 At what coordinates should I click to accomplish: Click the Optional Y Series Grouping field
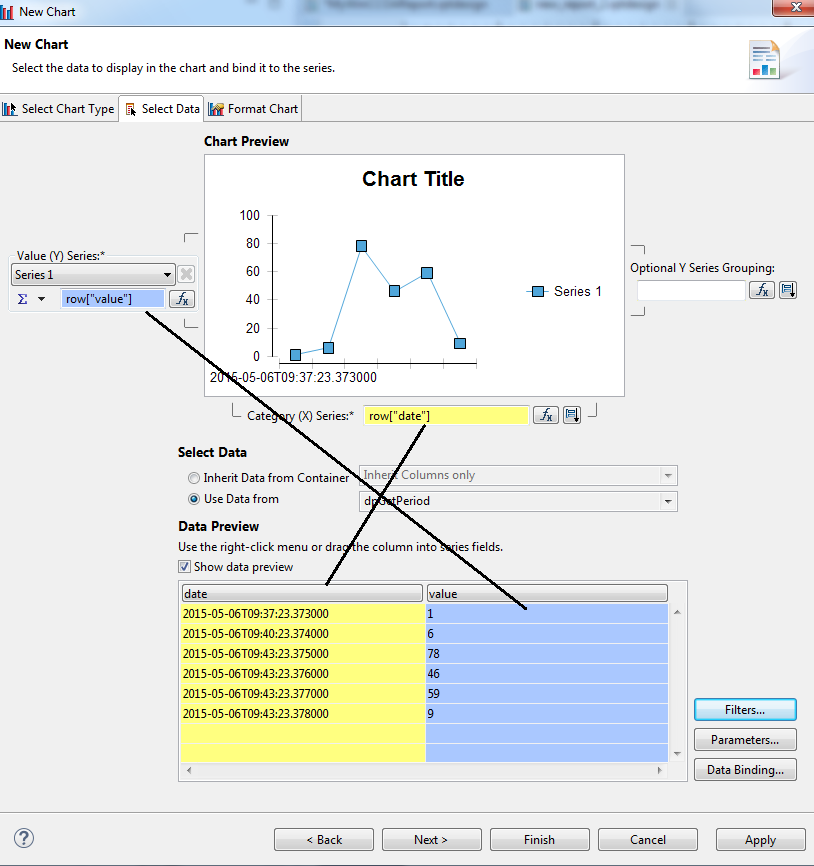click(x=691, y=290)
